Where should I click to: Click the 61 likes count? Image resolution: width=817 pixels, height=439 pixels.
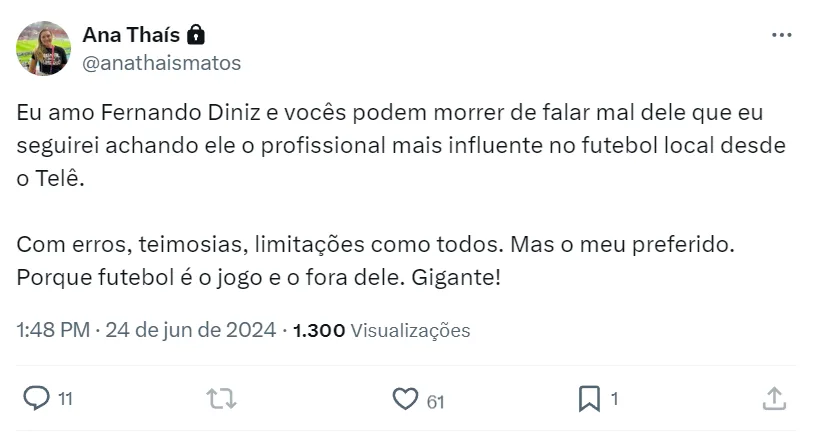point(435,400)
